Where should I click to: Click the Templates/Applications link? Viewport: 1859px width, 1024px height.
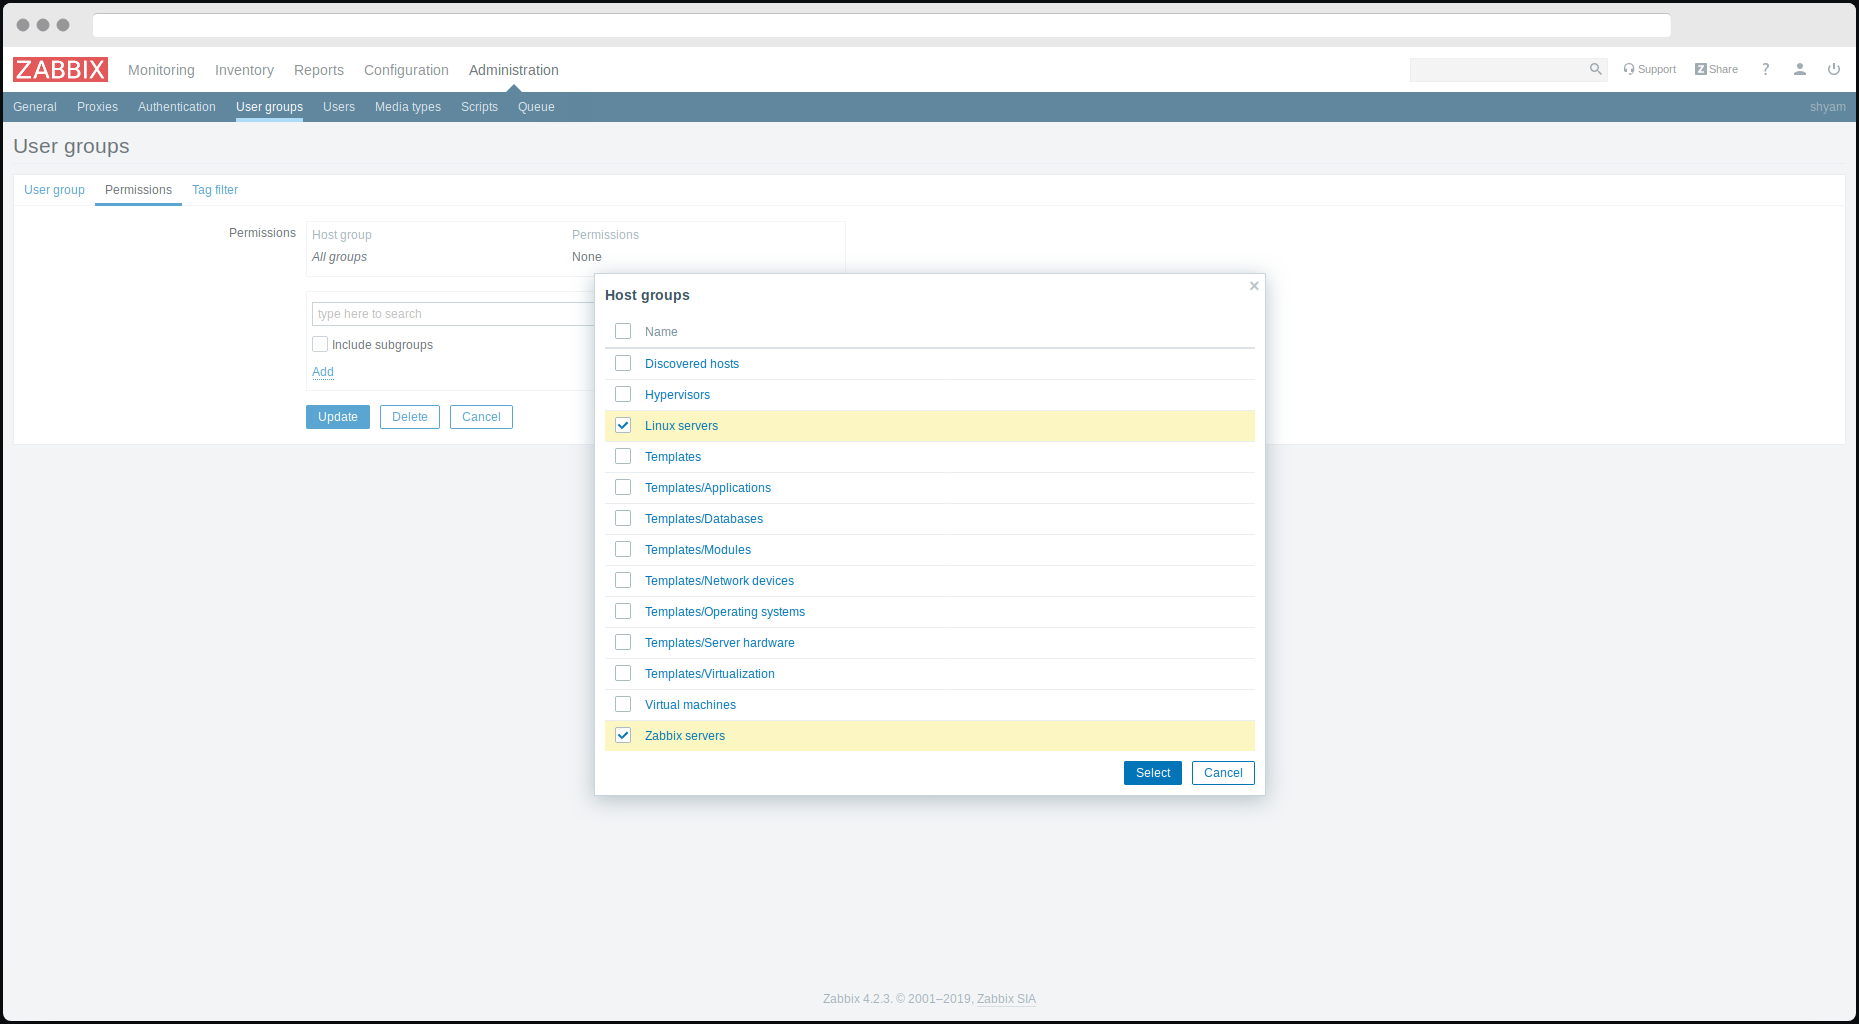708,488
